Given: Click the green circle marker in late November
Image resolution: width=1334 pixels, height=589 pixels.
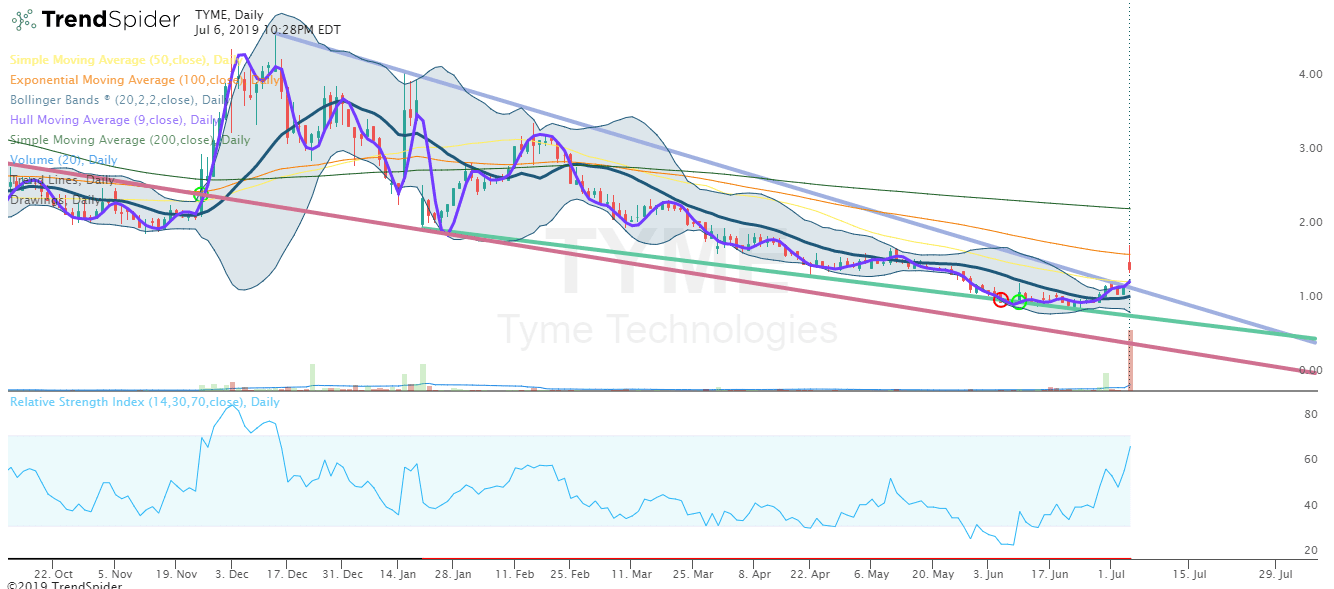Looking at the screenshot, I should coord(200,193).
